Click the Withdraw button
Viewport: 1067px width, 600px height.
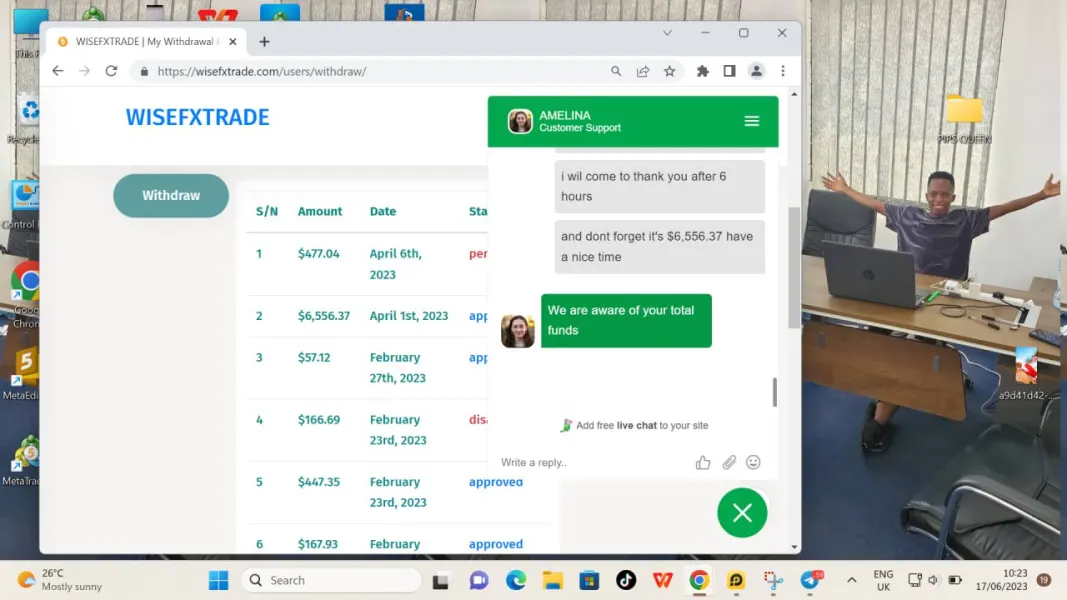click(x=171, y=195)
